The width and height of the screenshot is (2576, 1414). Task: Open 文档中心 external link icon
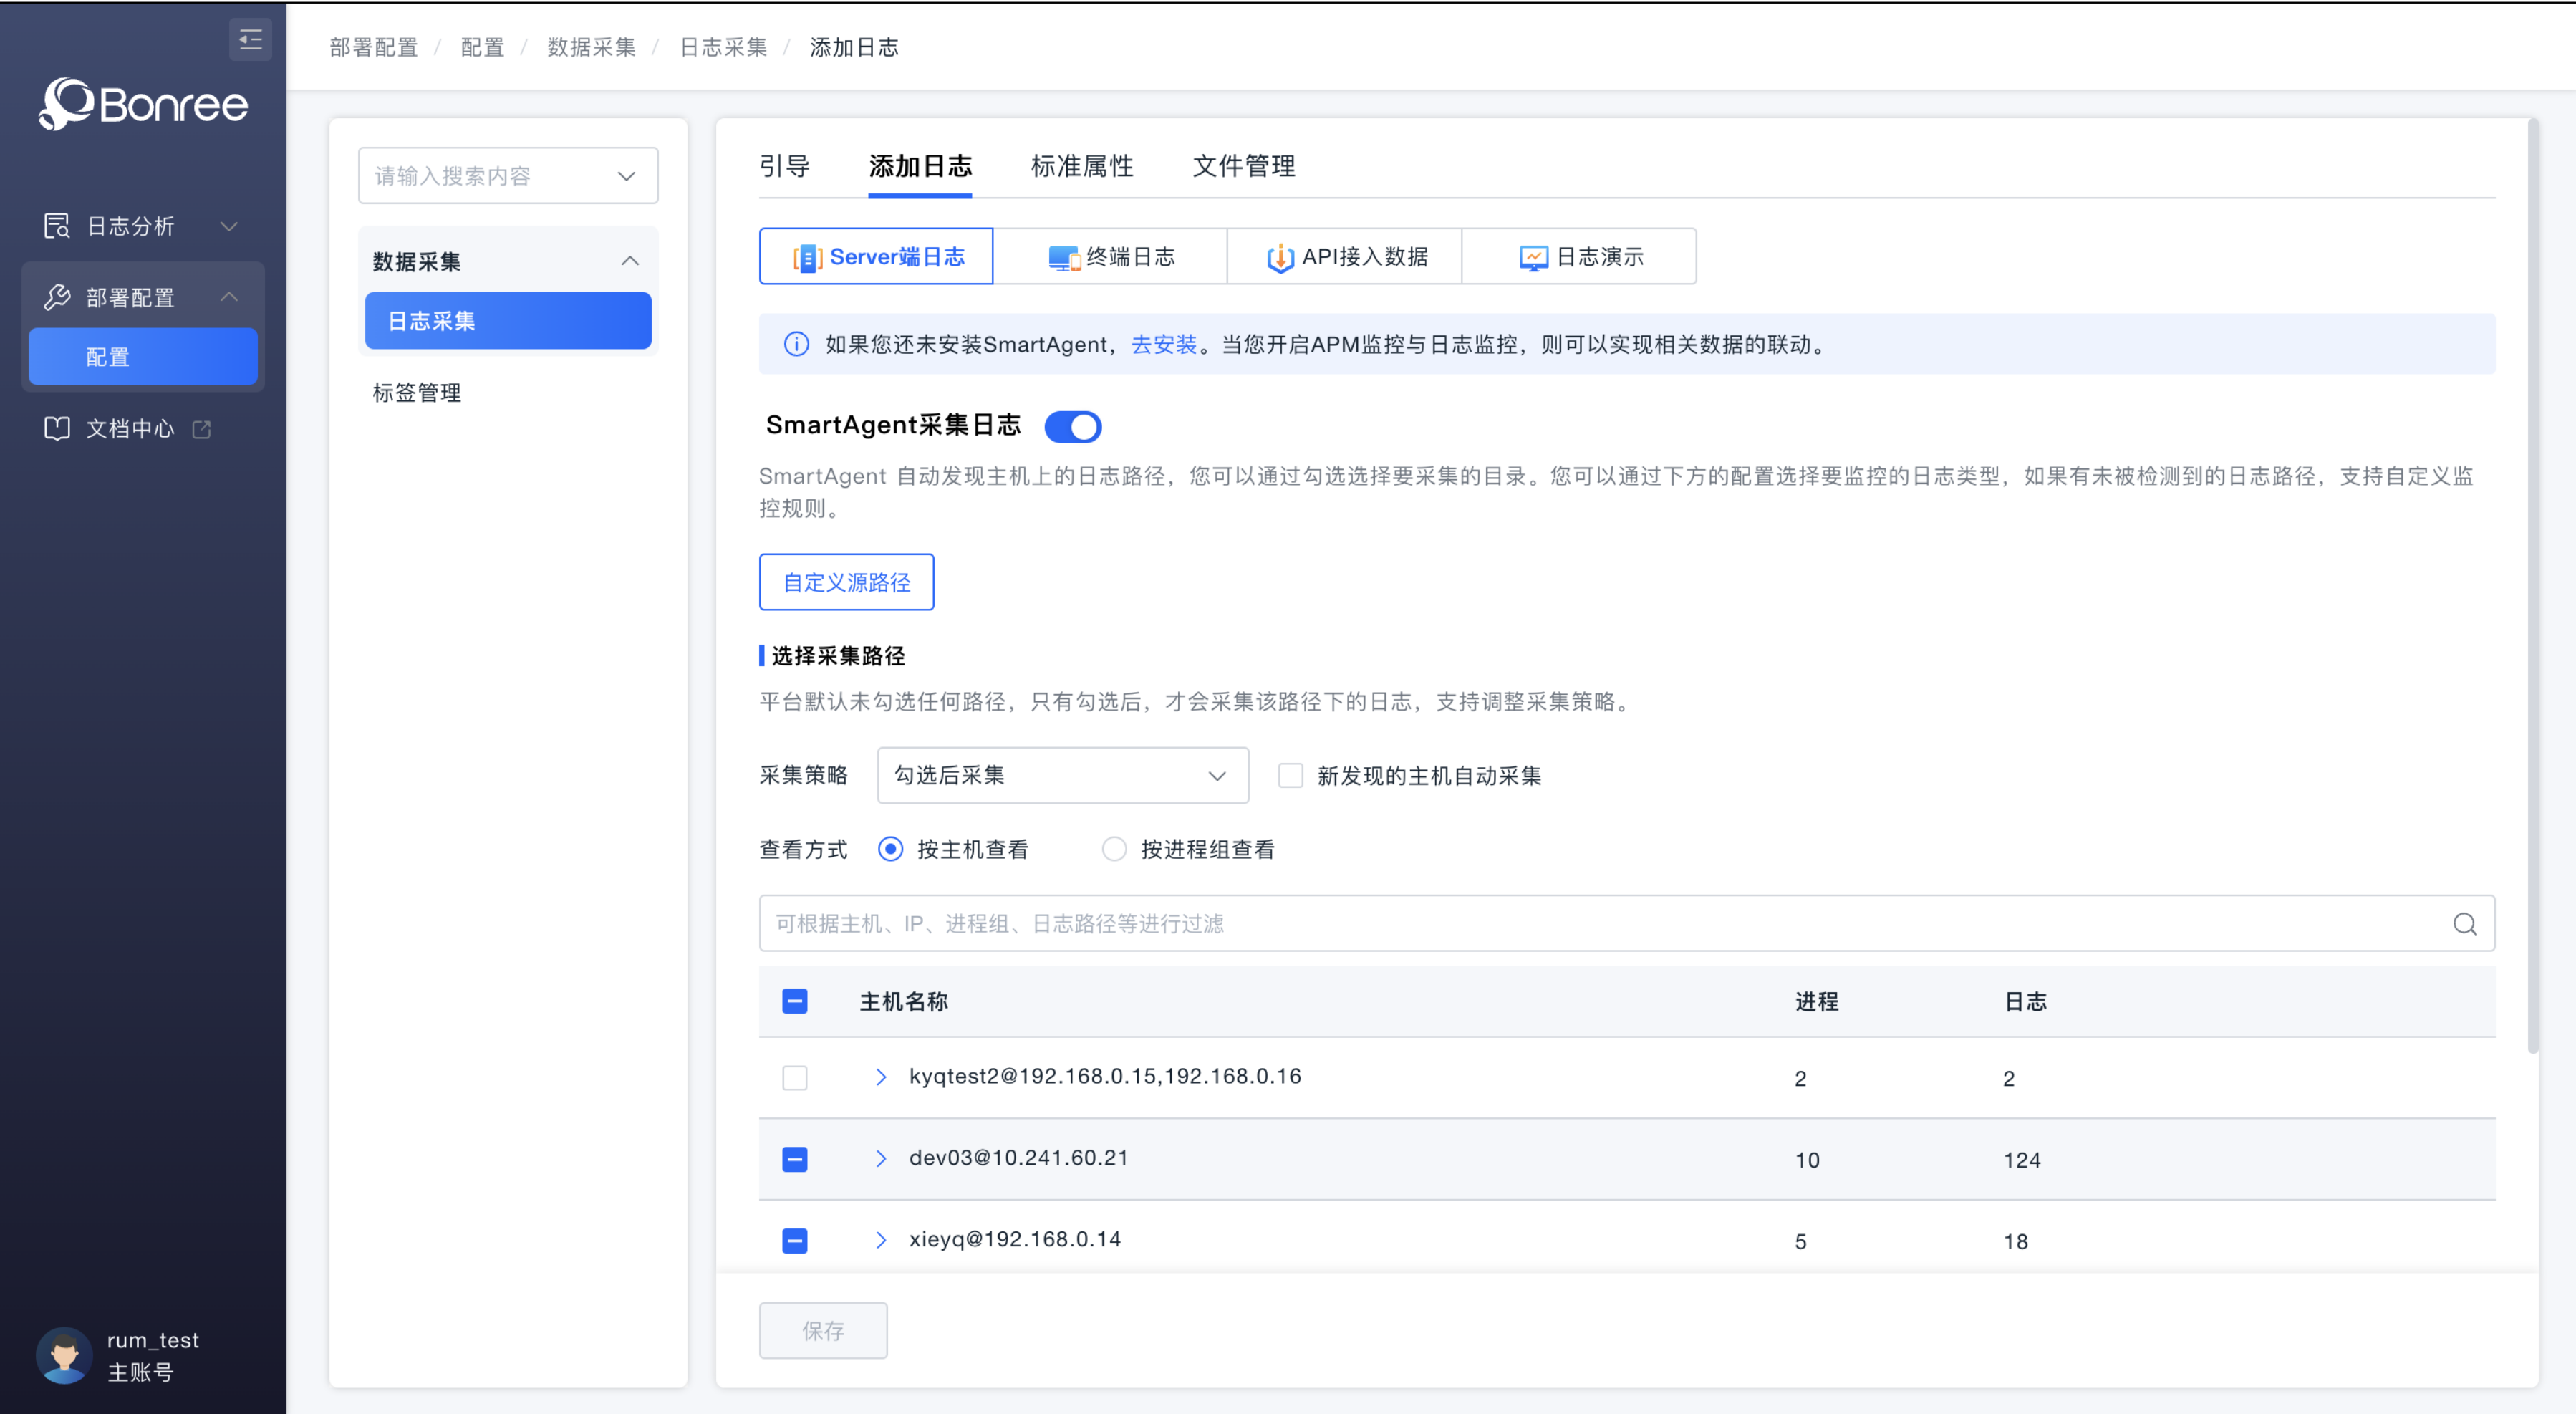[202, 429]
